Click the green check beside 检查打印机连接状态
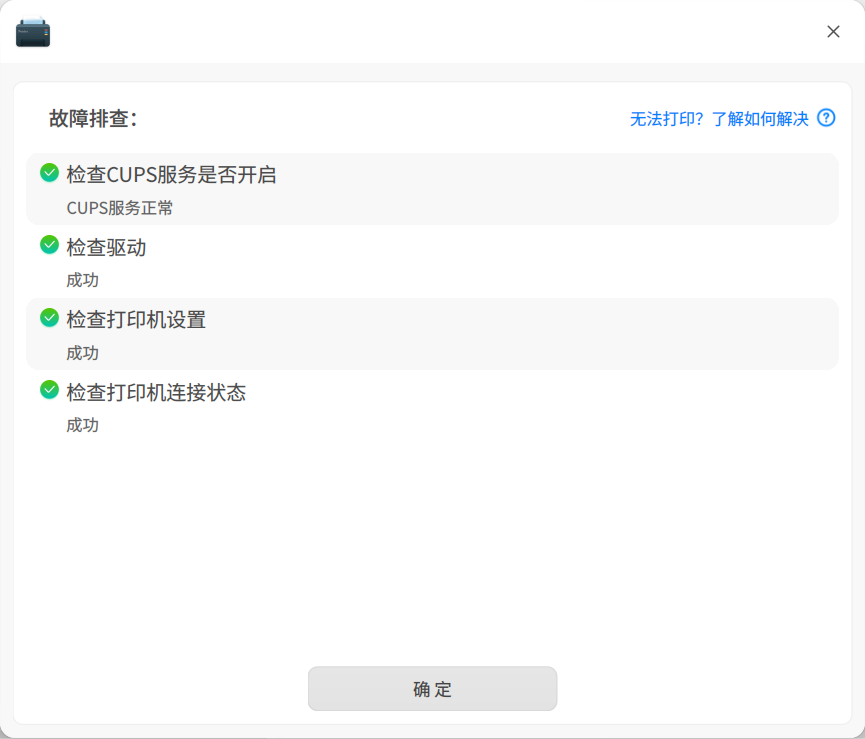Screen dimensions: 865x739 50,390
